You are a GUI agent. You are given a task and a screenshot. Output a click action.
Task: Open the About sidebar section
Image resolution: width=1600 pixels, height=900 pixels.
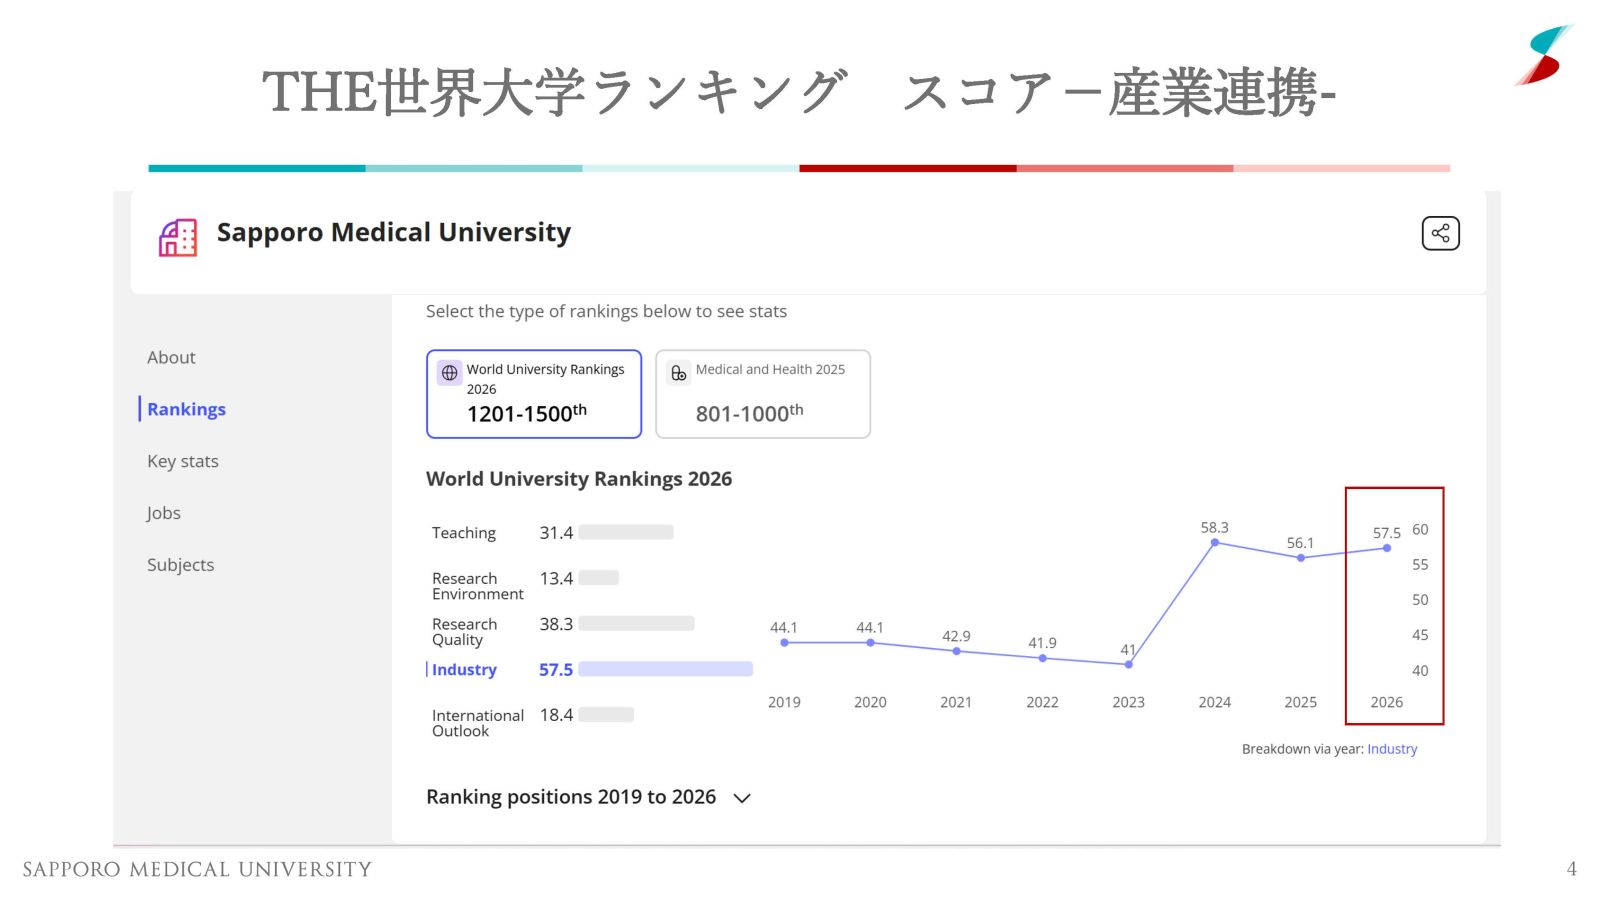171,357
